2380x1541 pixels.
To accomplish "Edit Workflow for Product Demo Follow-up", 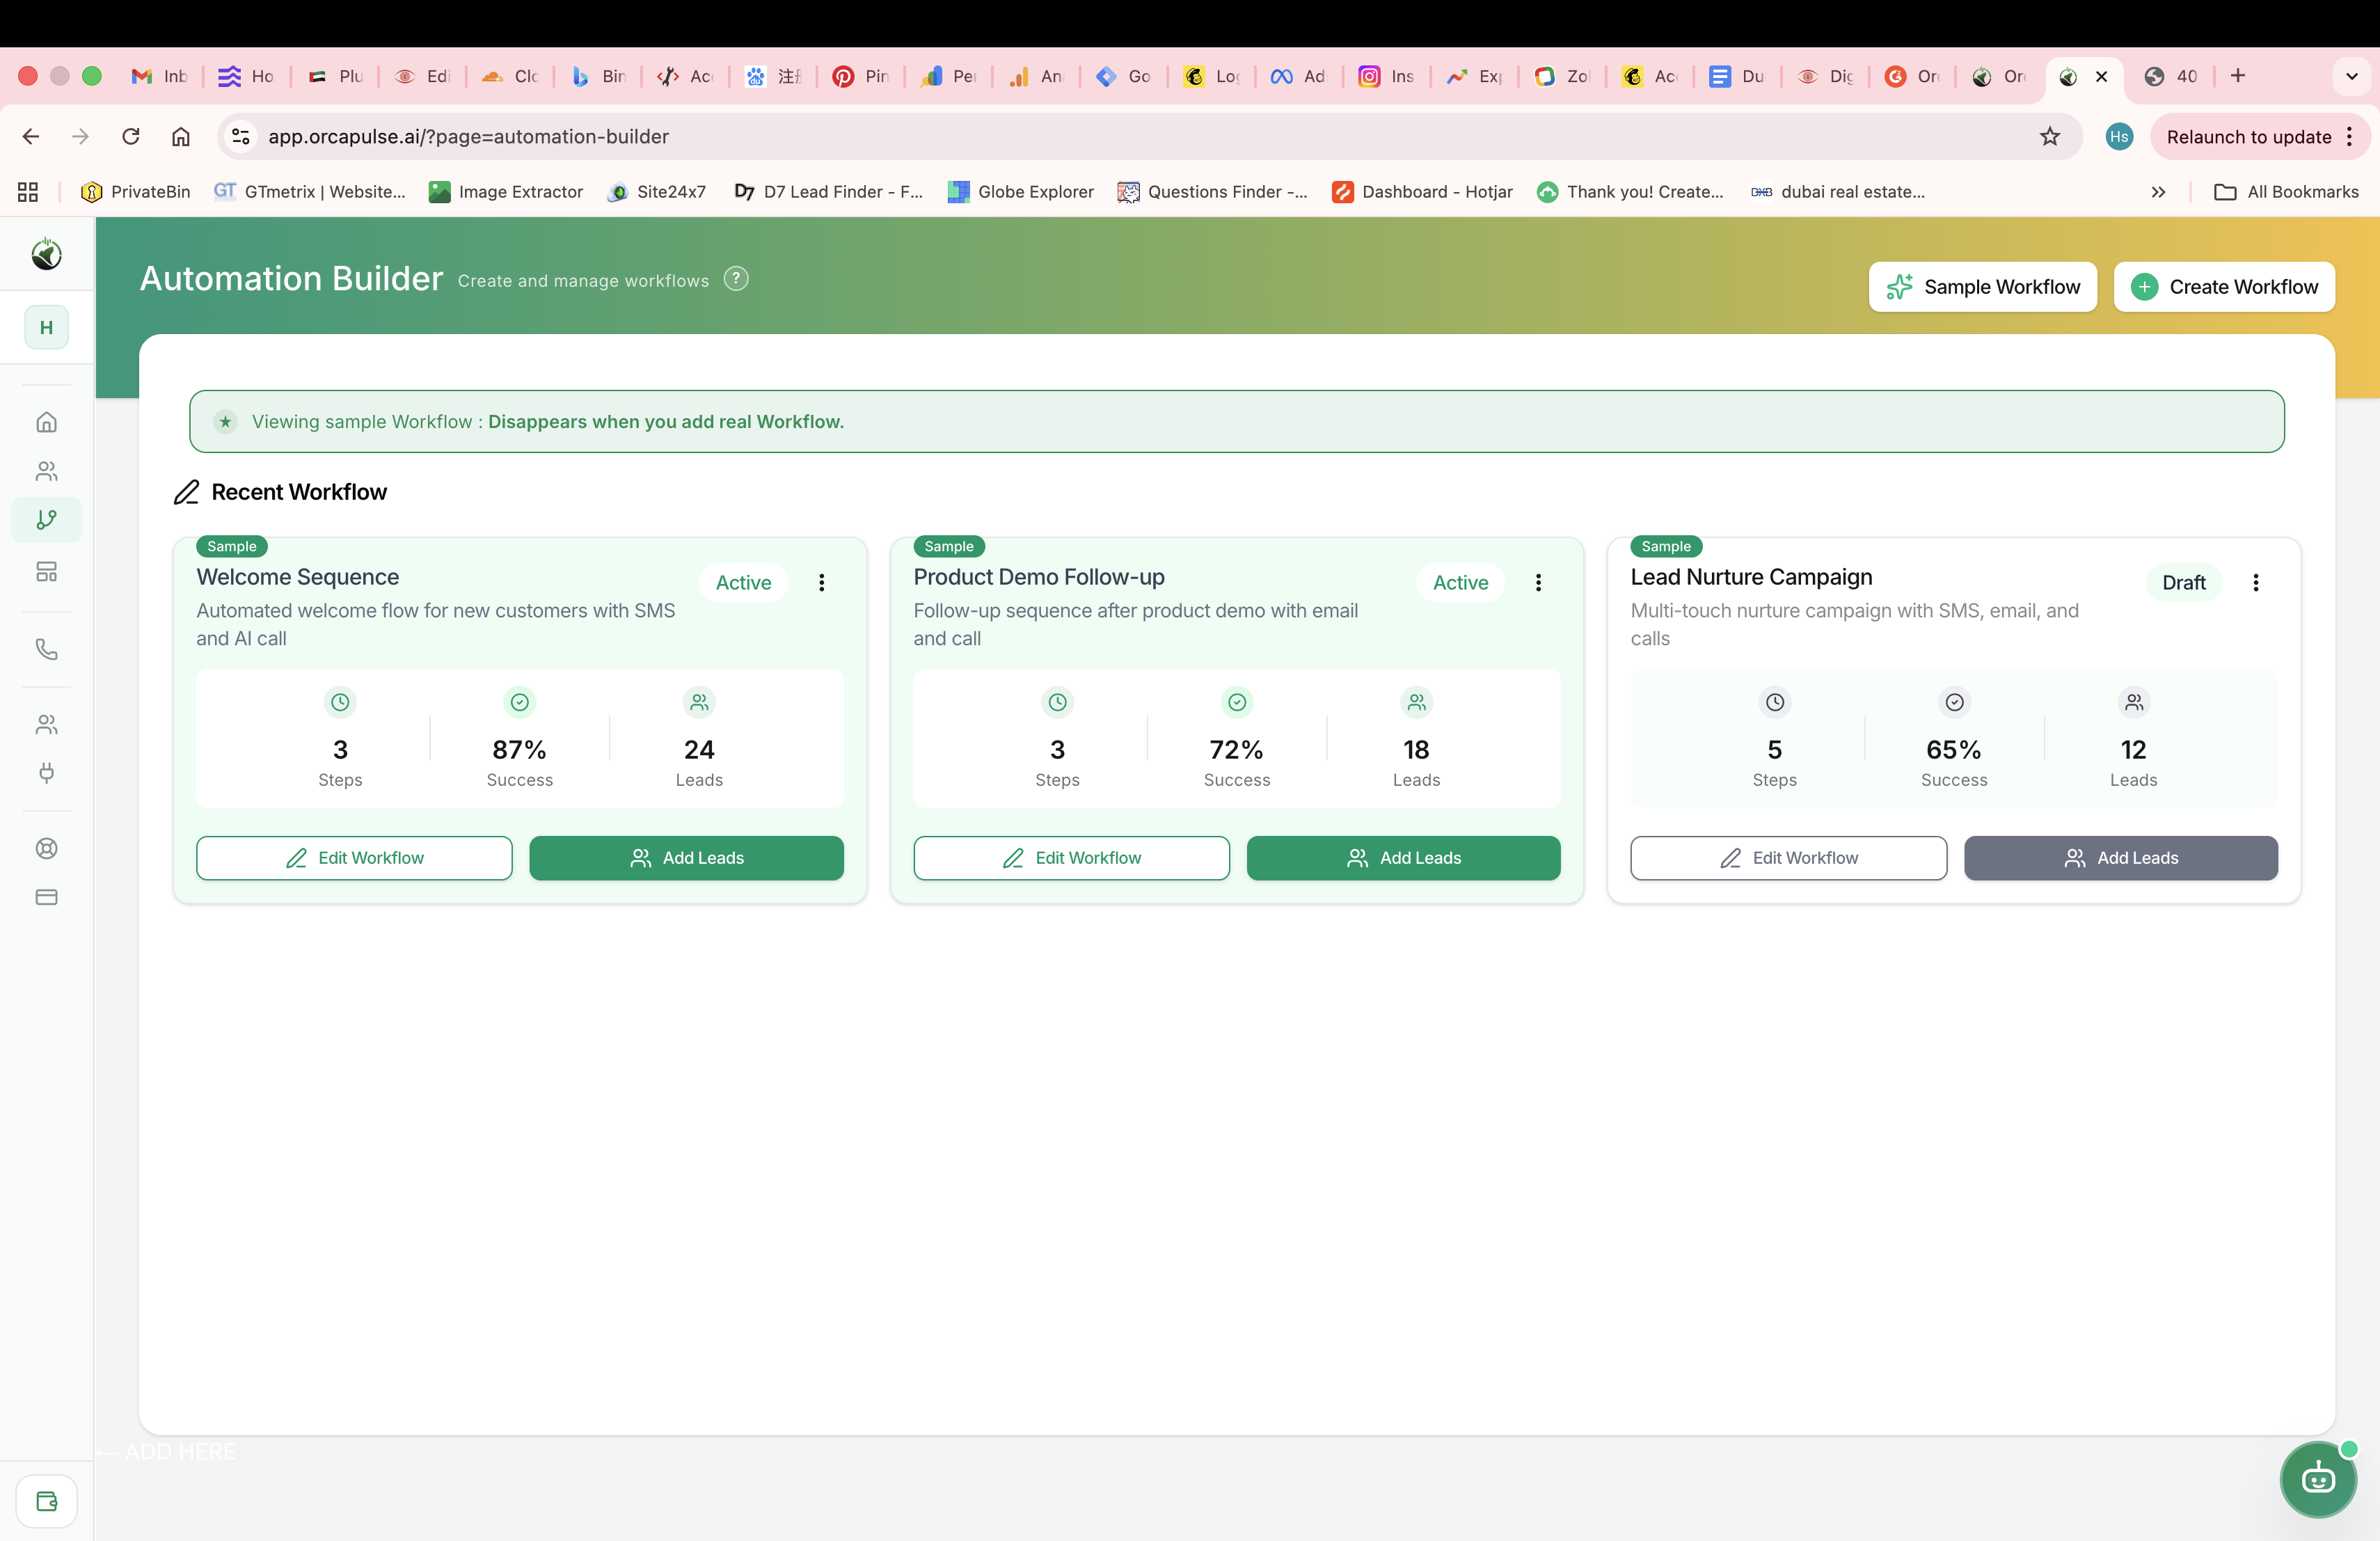I will click(1071, 858).
